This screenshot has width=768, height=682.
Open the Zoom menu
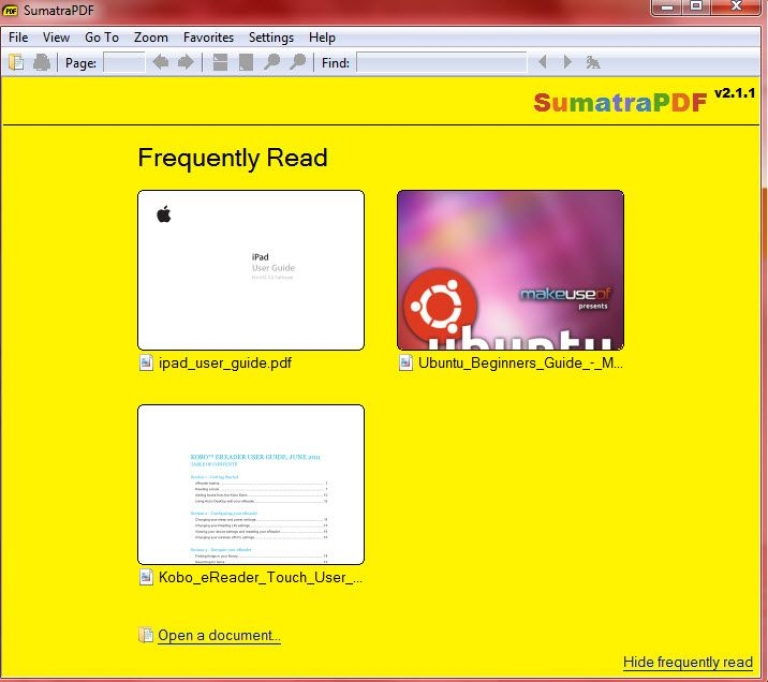click(x=151, y=37)
